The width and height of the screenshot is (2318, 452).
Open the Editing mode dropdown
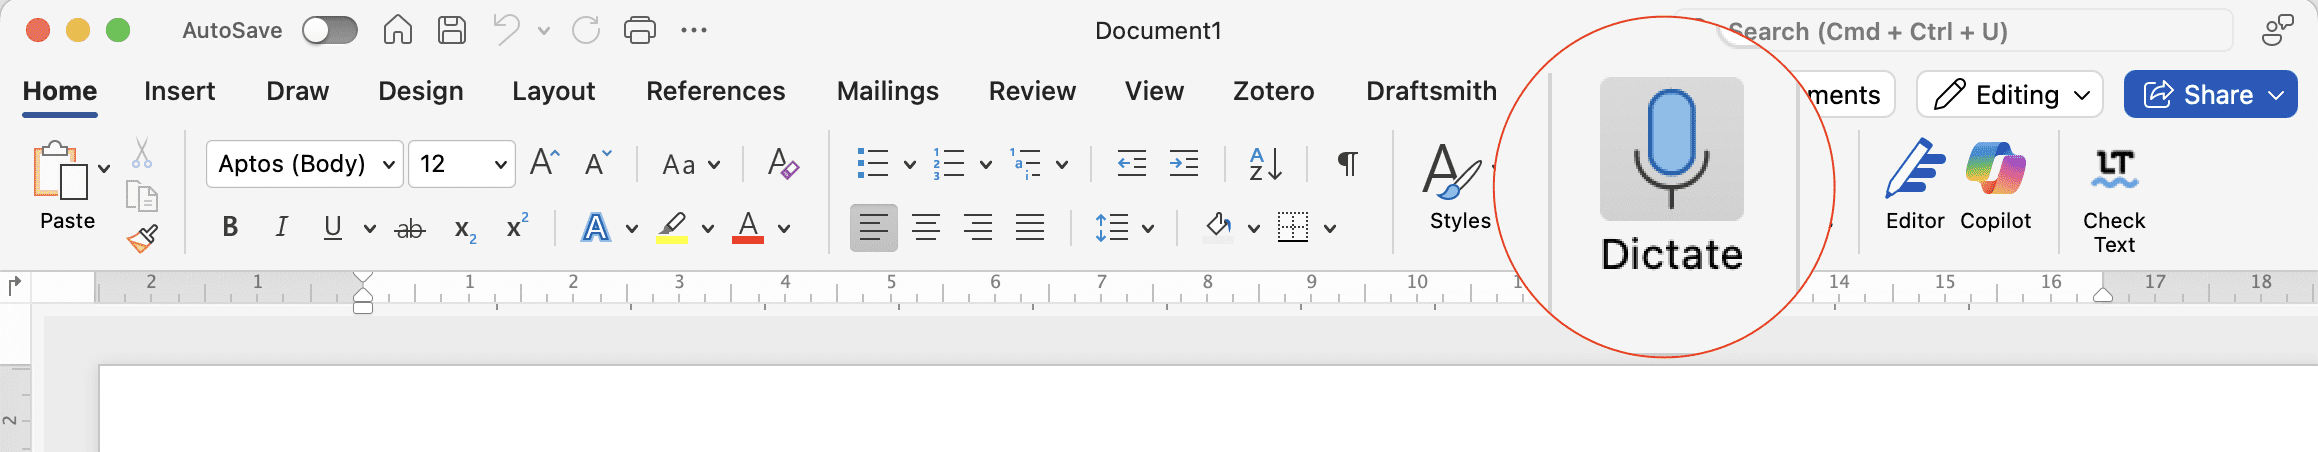2010,95
